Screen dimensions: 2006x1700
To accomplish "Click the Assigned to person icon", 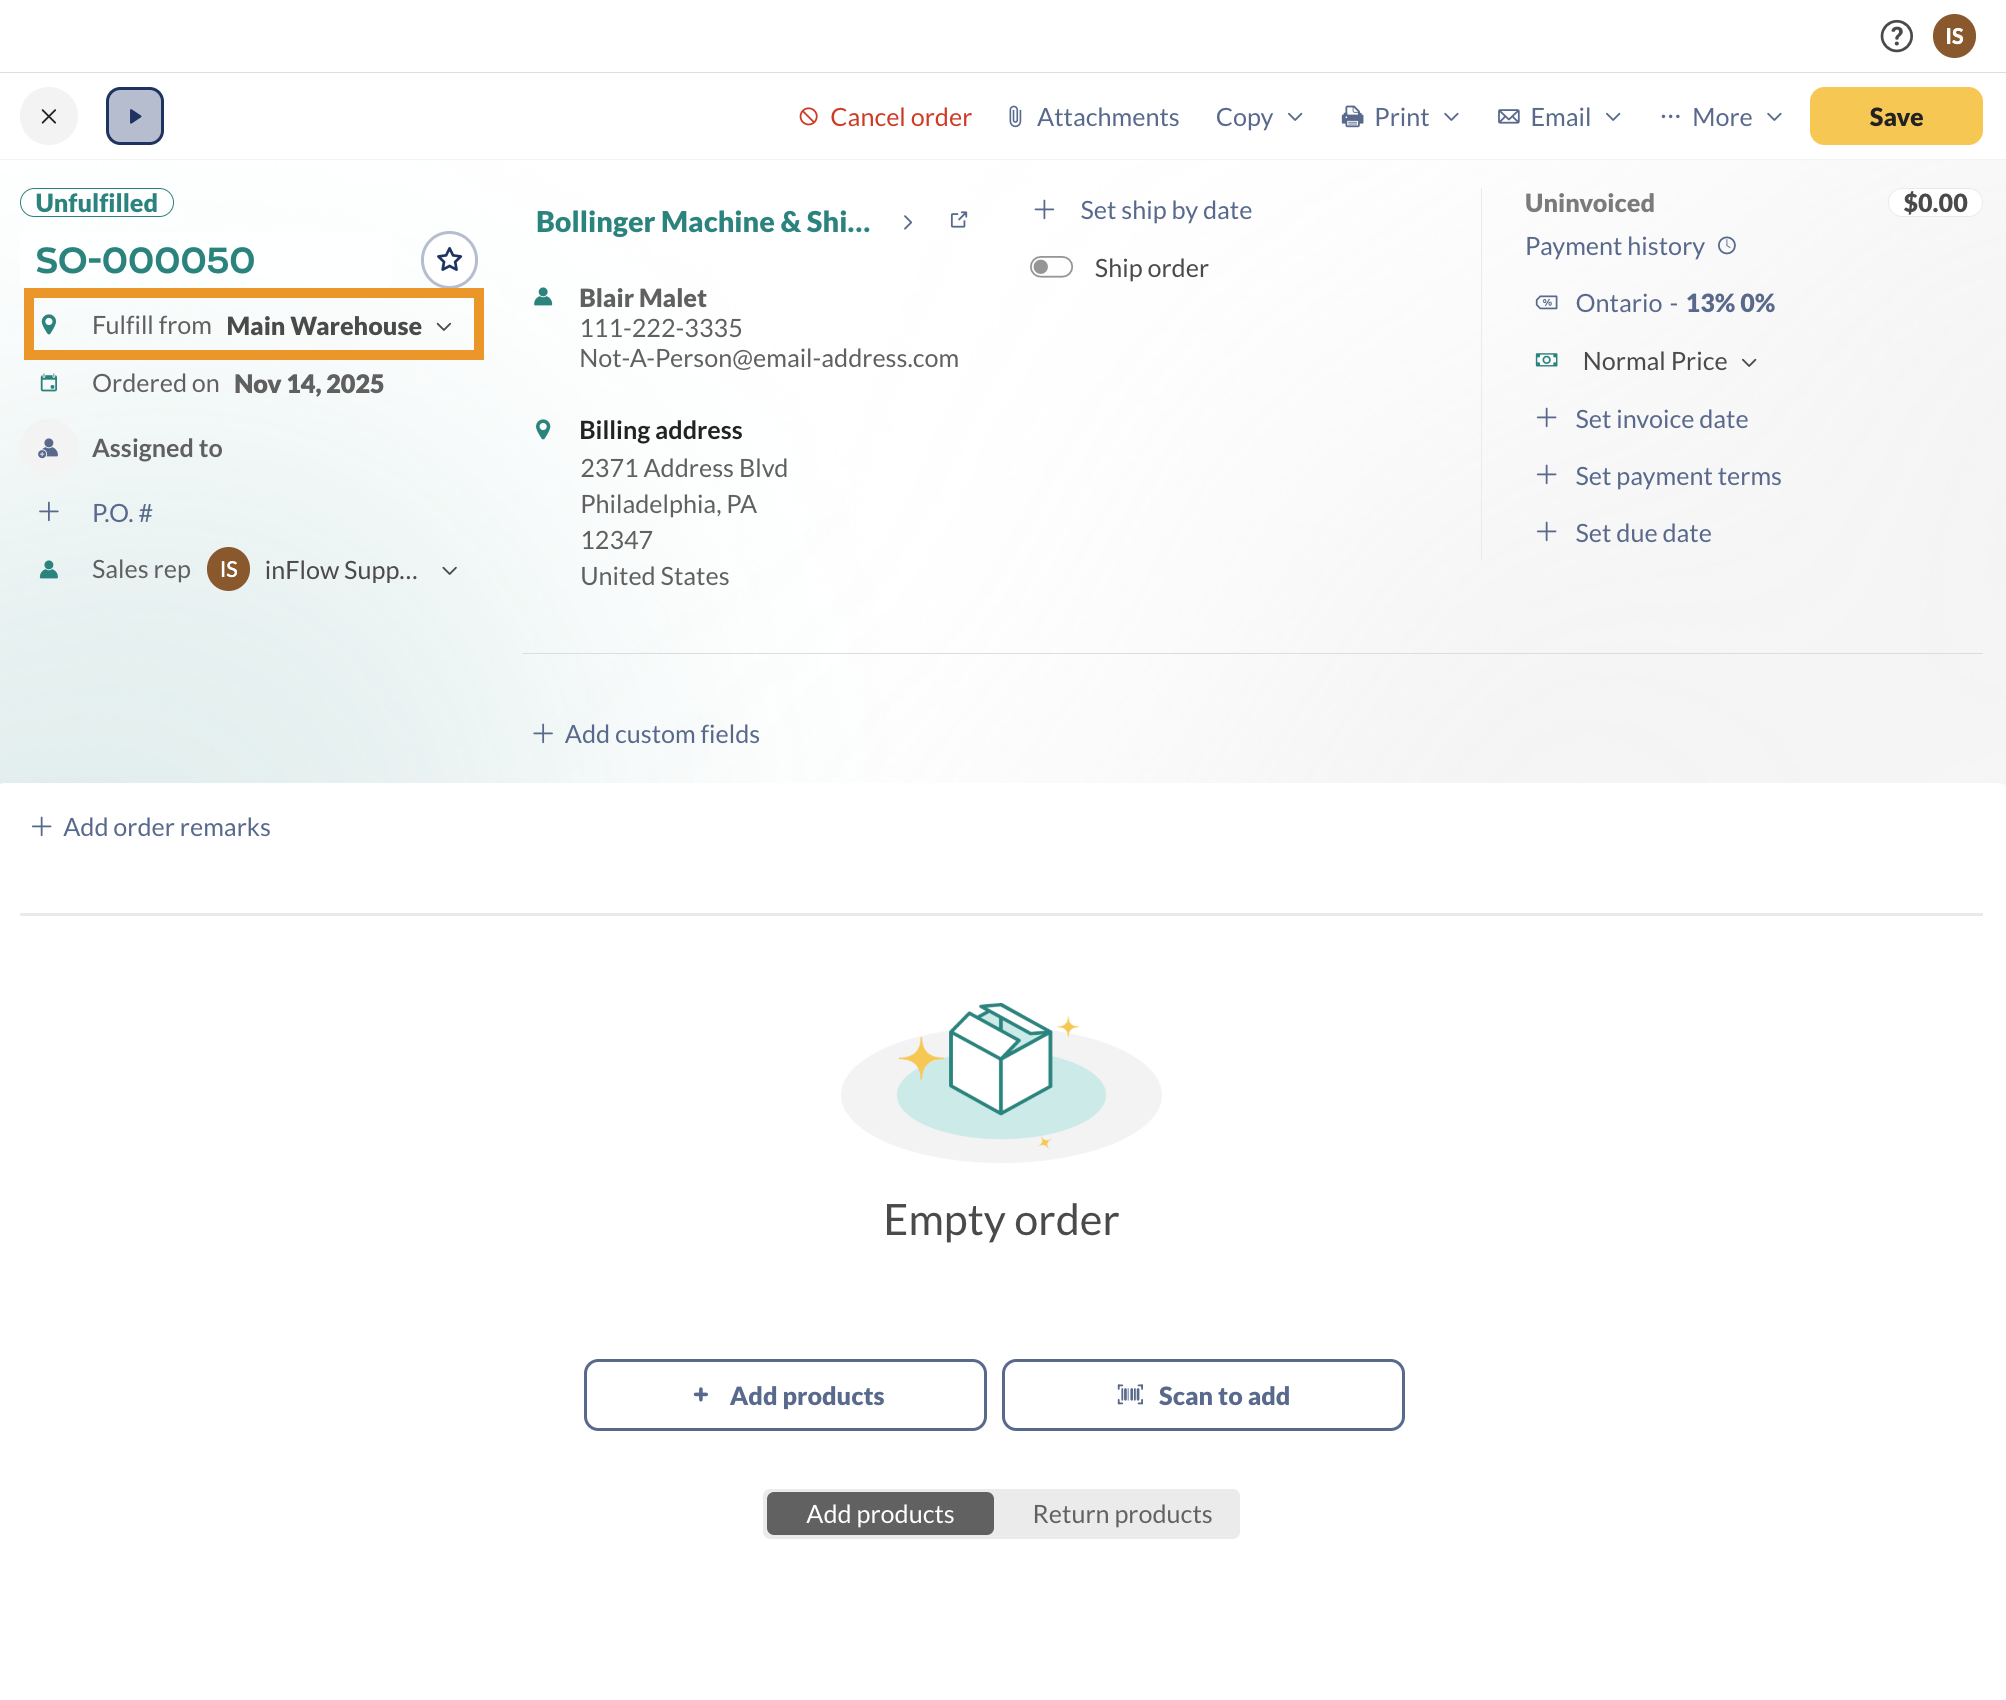I will tap(48, 448).
